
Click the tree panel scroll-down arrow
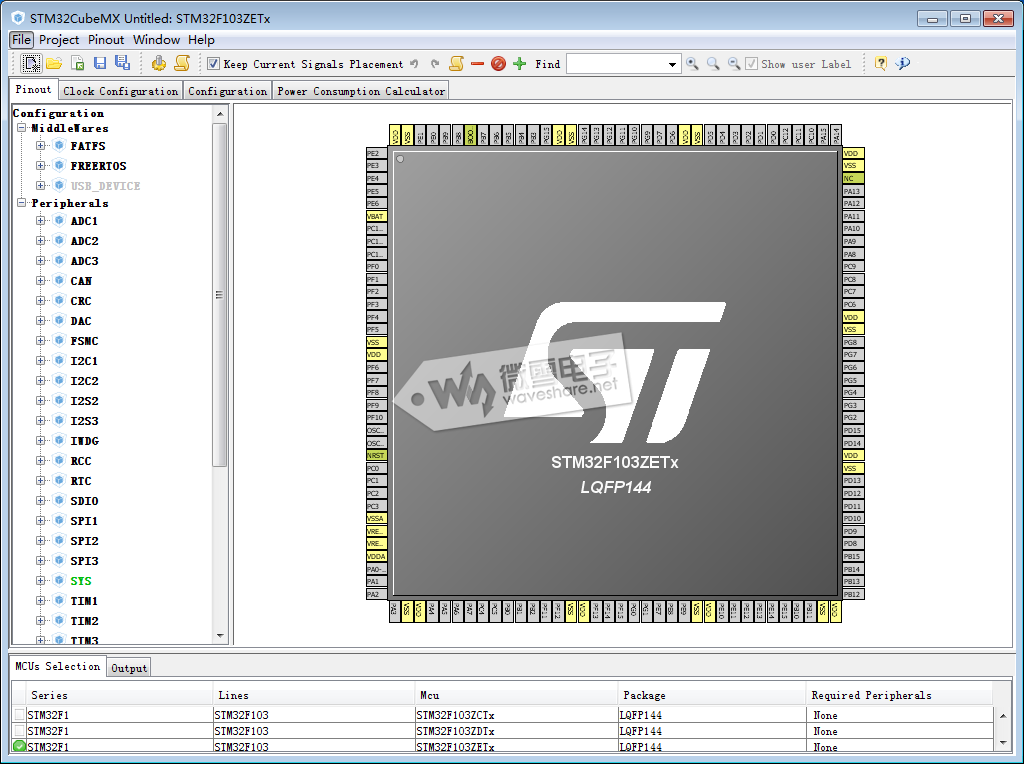[220, 635]
